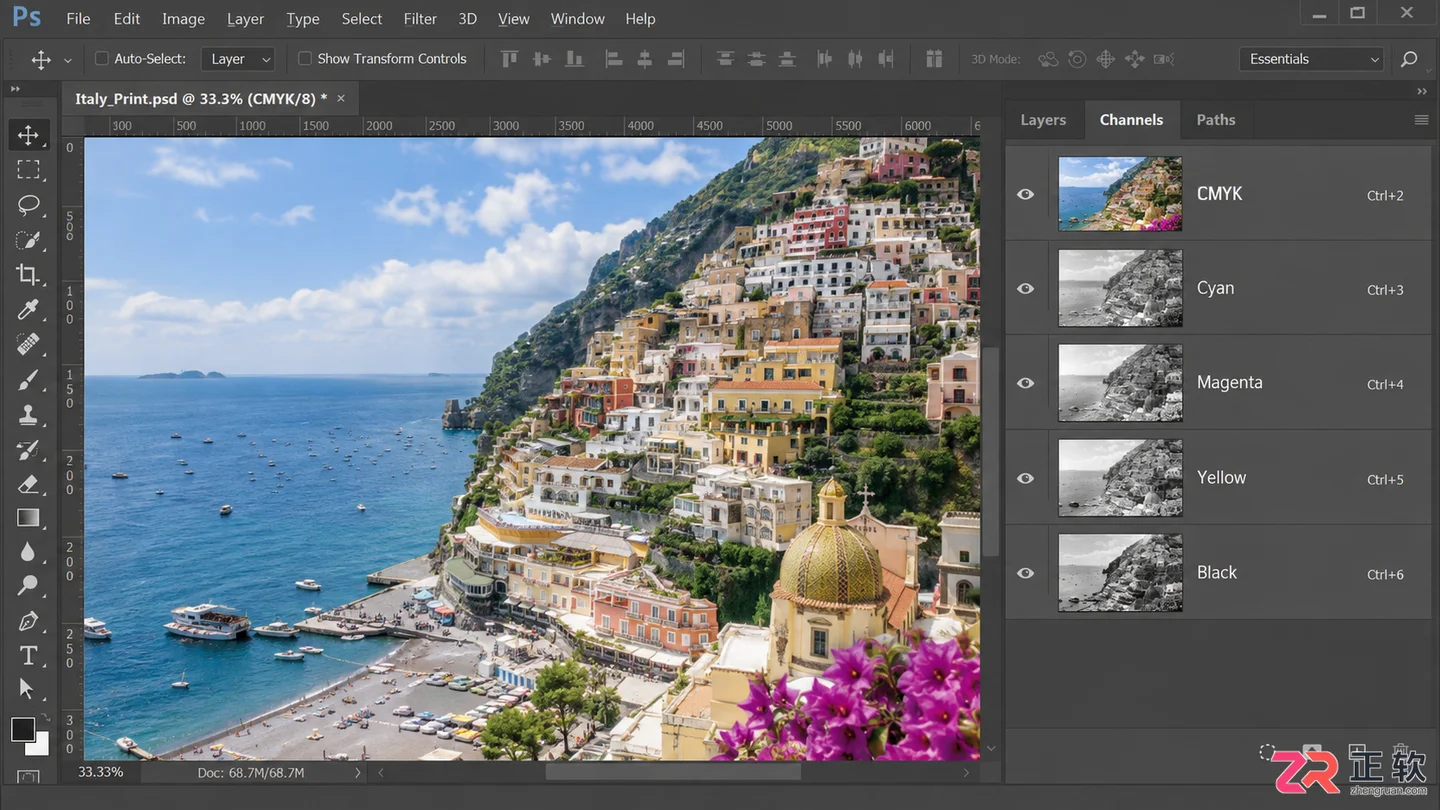Close the Italy_Print.psd document tab
This screenshot has width=1440, height=810.
(341, 98)
